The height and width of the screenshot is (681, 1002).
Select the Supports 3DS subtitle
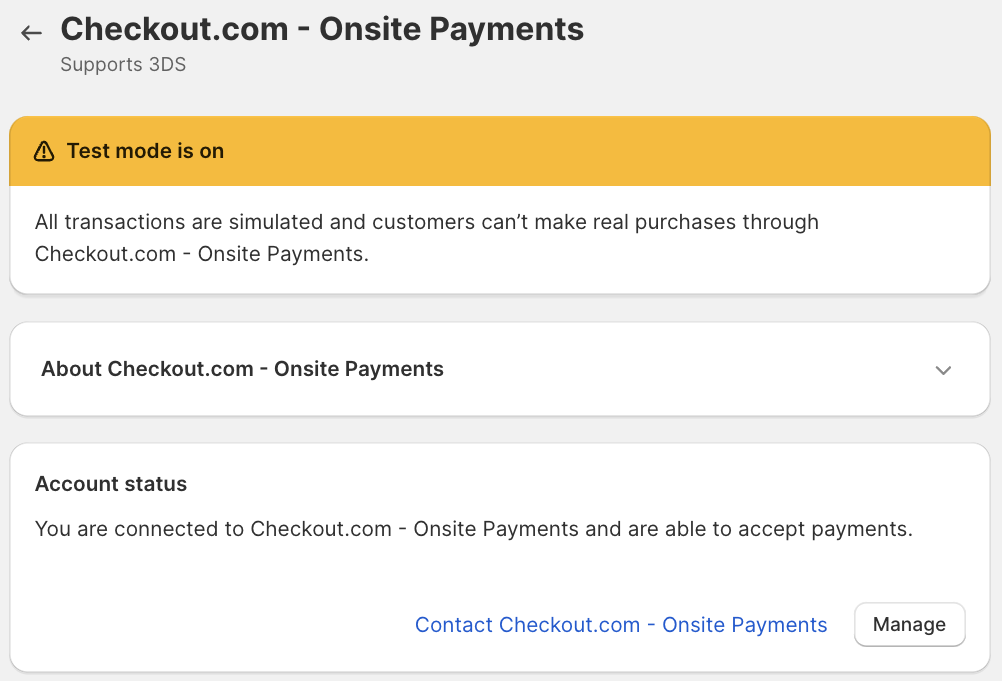coord(123,64)
